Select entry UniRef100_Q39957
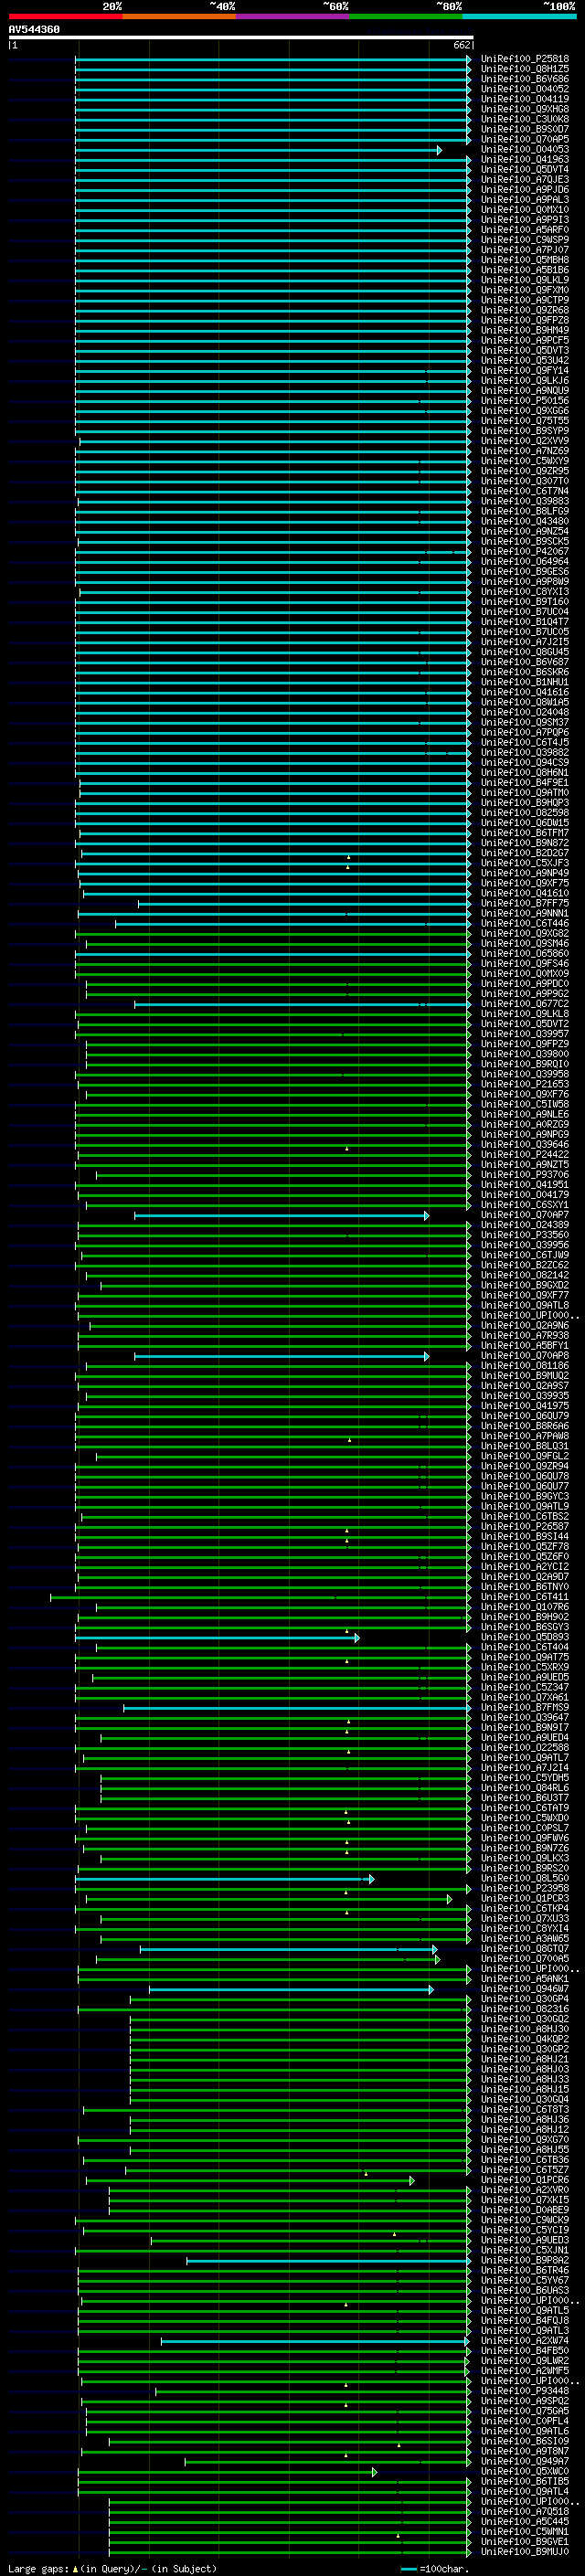Screen dimensions: 585x2576 point(524,1034)
